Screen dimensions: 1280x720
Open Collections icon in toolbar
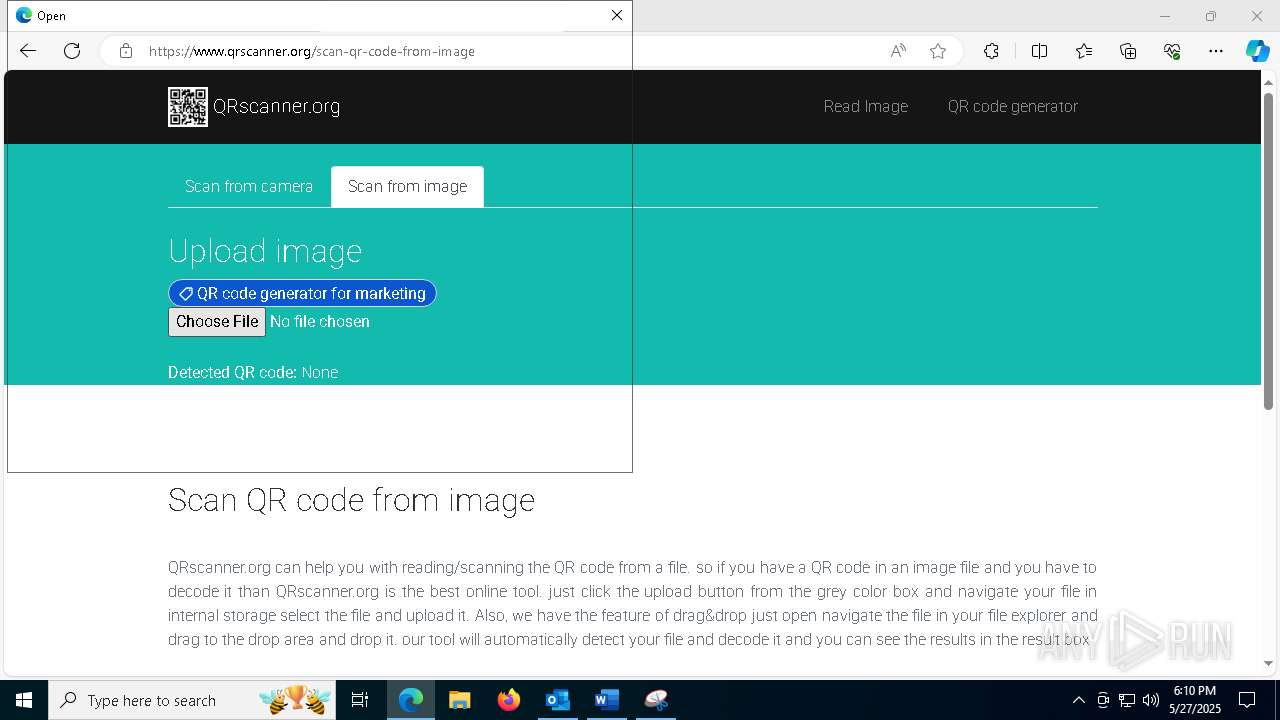[x=1128, y=51]
